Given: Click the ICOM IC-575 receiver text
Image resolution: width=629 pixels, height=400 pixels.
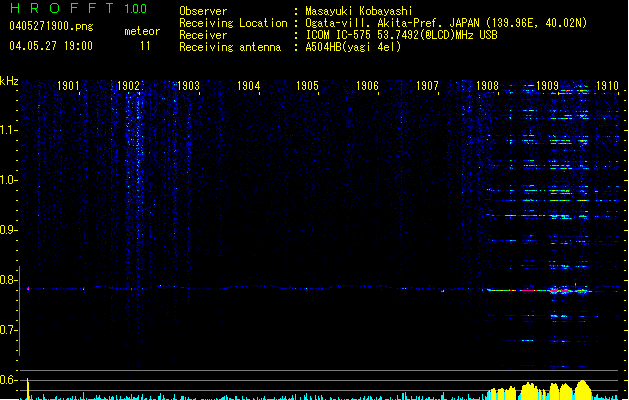Looking at the screenshot, I should (401, 35).
